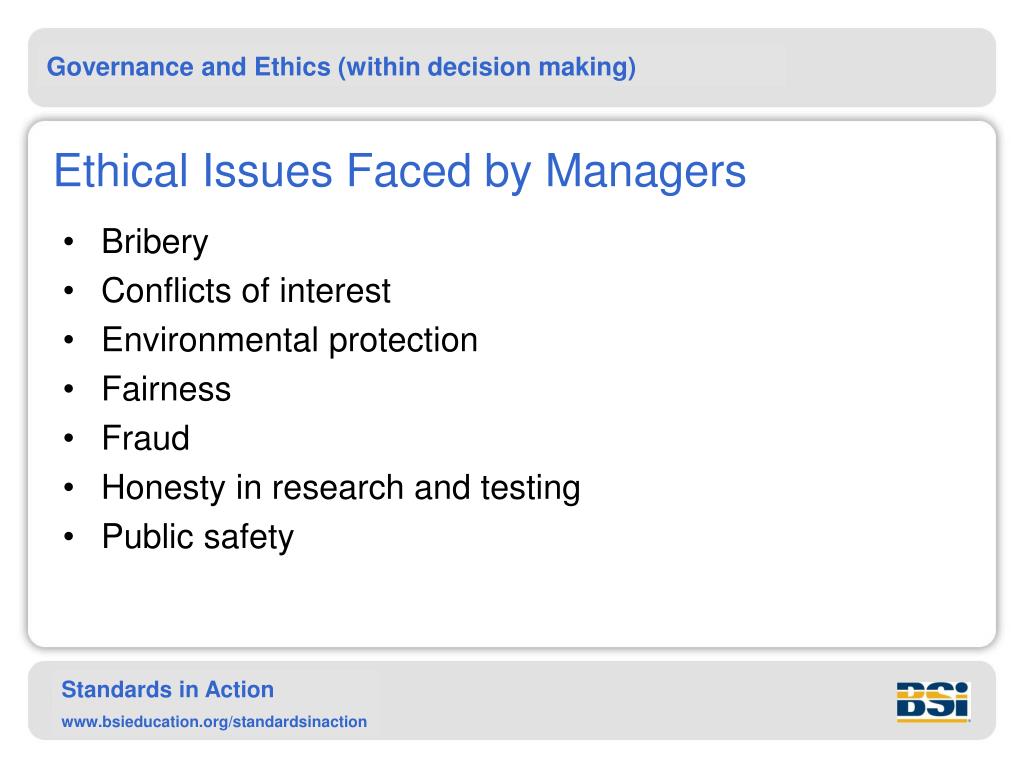
Task: Open the www.bsieducation.org/standardsinaction link
Action: tap(214, 722)
